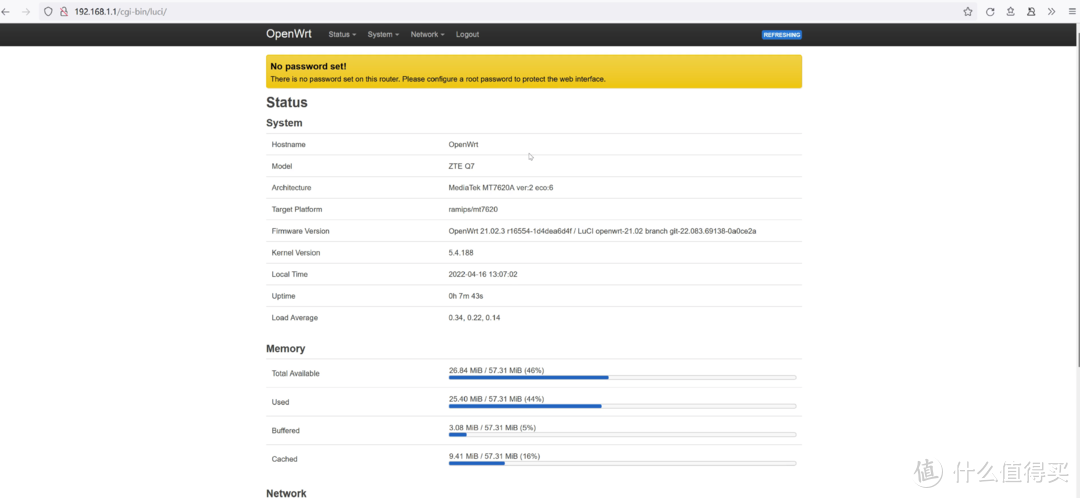
Task: Open the Status dropdown menu
Action: click(342, 34)
